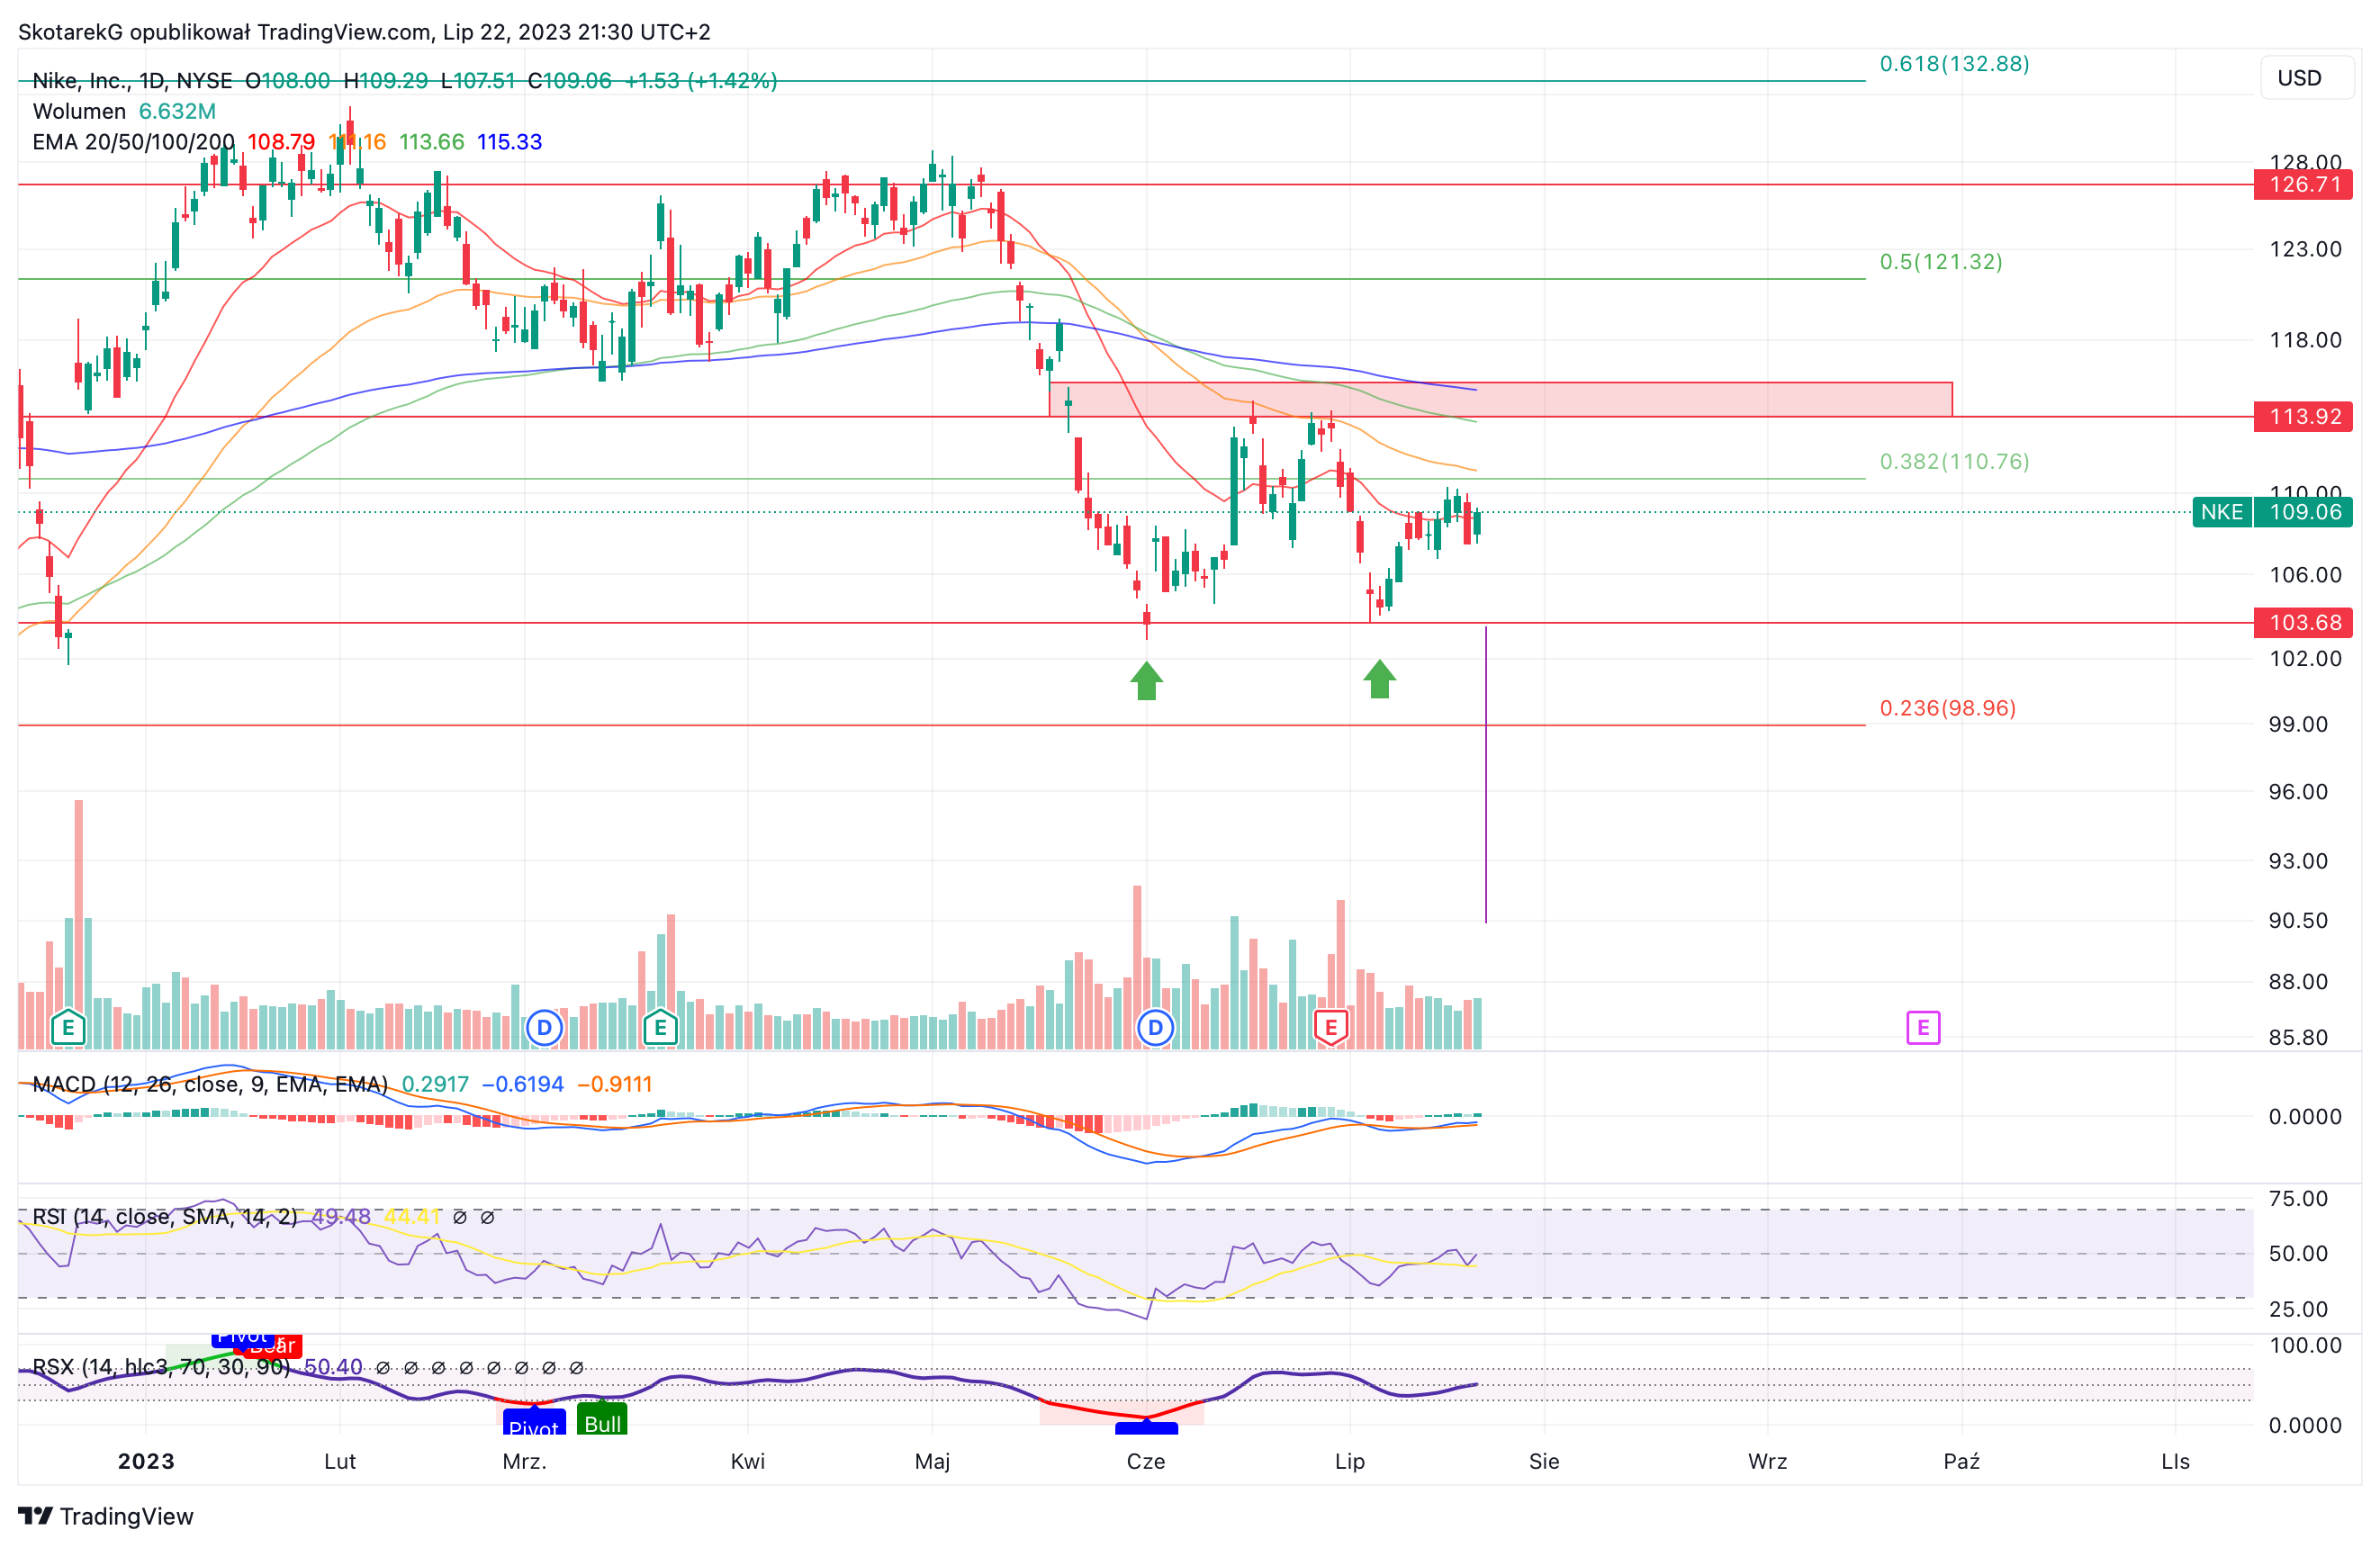Screen dimensions: 2380x1548
Task: Click the MACD value −0.6194
Action: [x=523, y=1084]
